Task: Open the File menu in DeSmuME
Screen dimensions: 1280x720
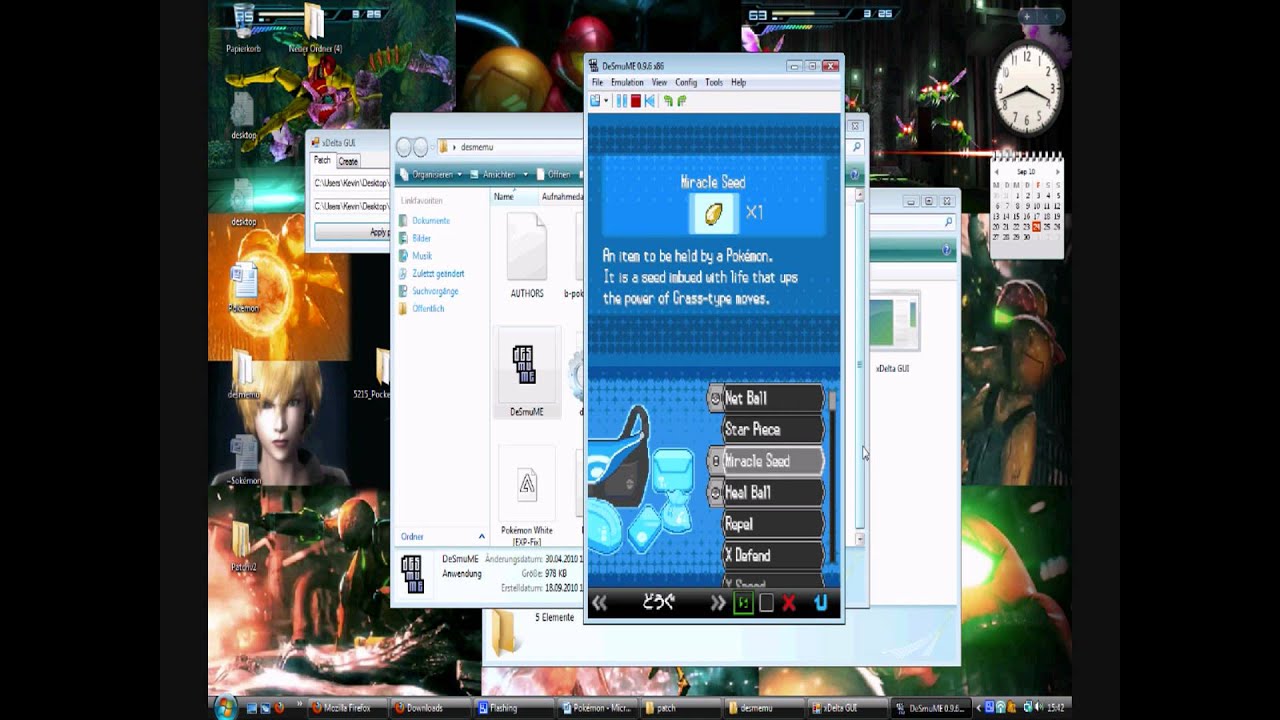Action: coord(597,82)
